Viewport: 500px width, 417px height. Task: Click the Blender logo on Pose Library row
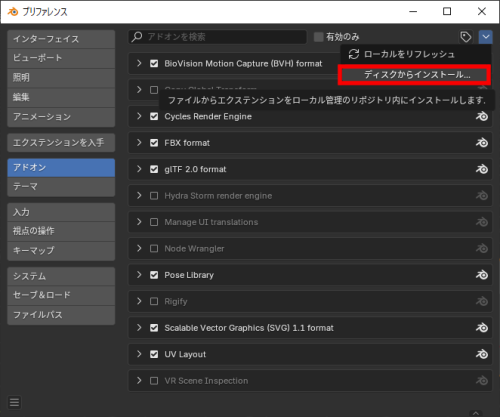pos(482,275)
